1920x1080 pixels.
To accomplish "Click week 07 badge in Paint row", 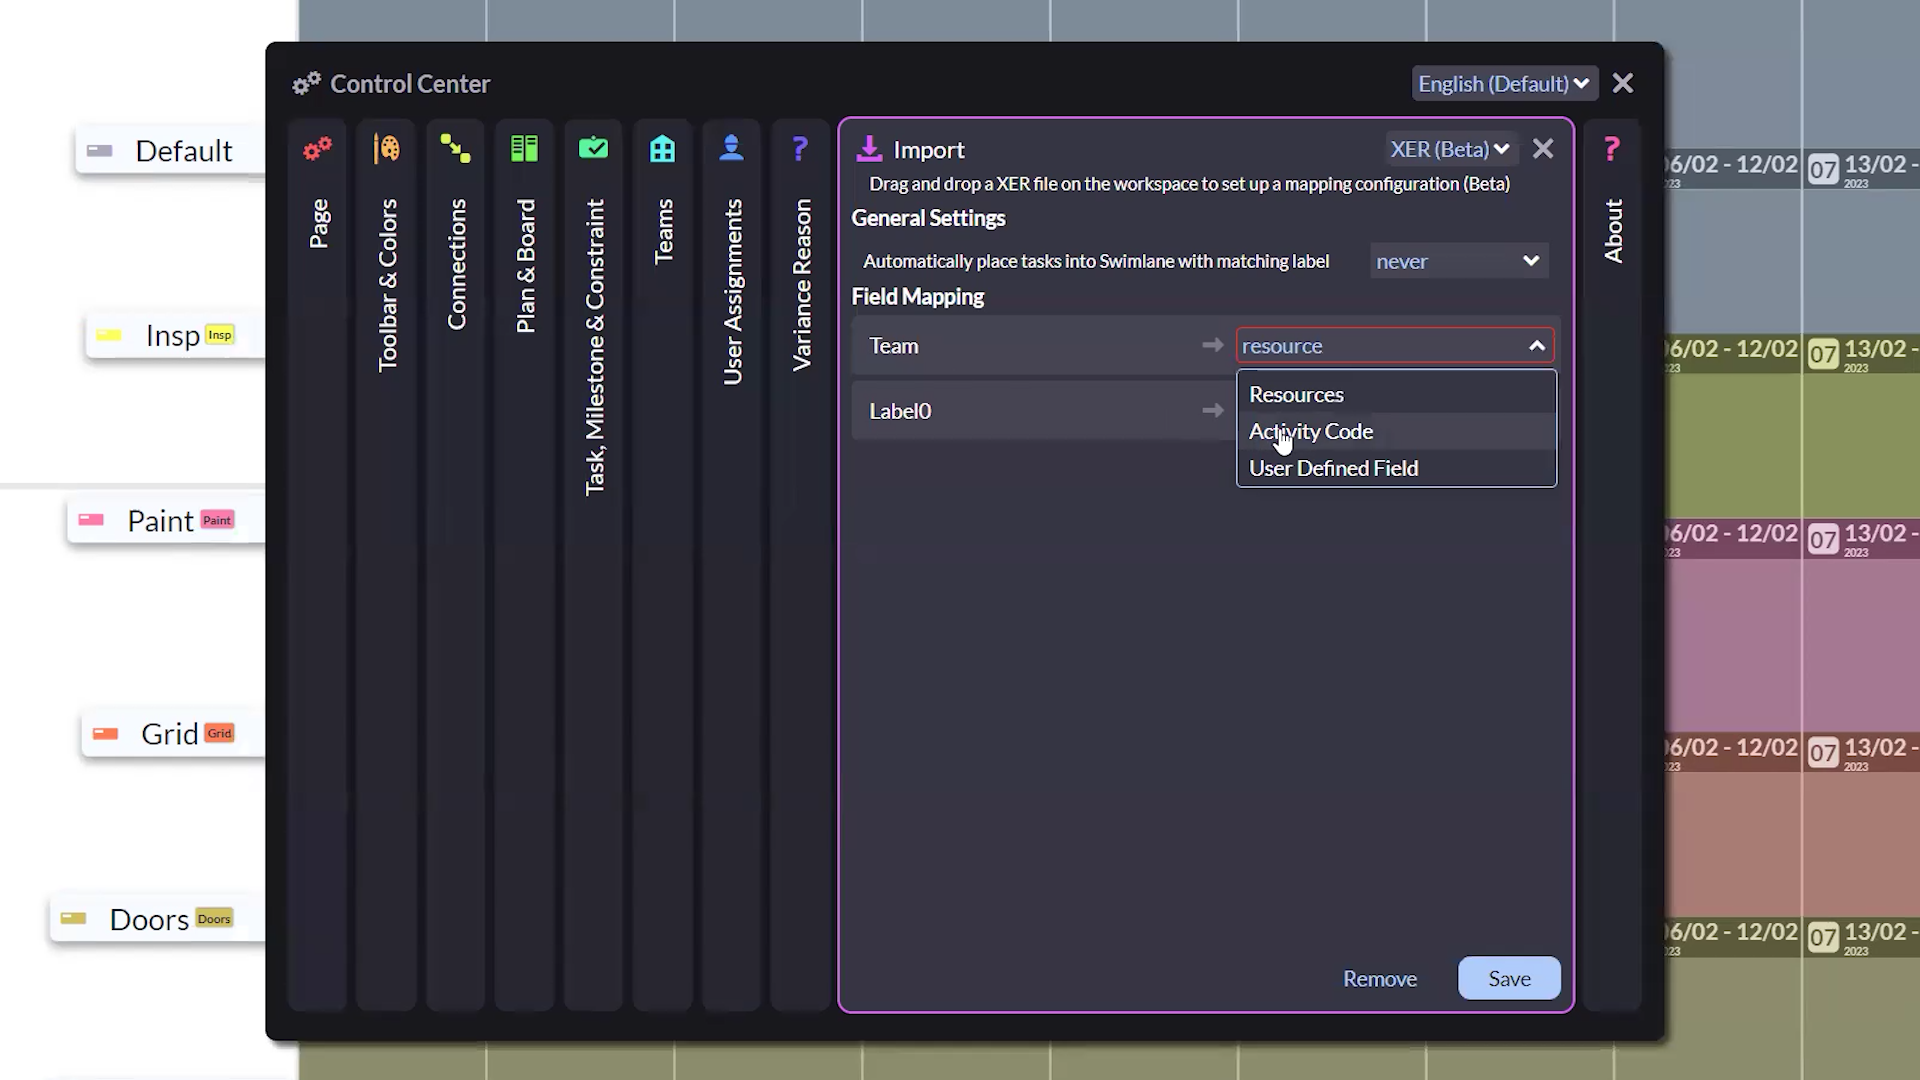I will [1823, 540].
